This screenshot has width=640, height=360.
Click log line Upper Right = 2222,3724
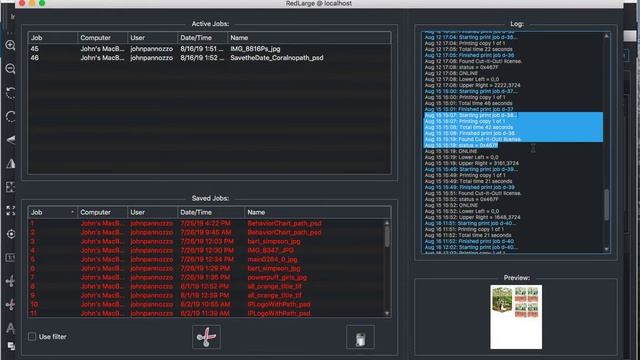(472, 85)
